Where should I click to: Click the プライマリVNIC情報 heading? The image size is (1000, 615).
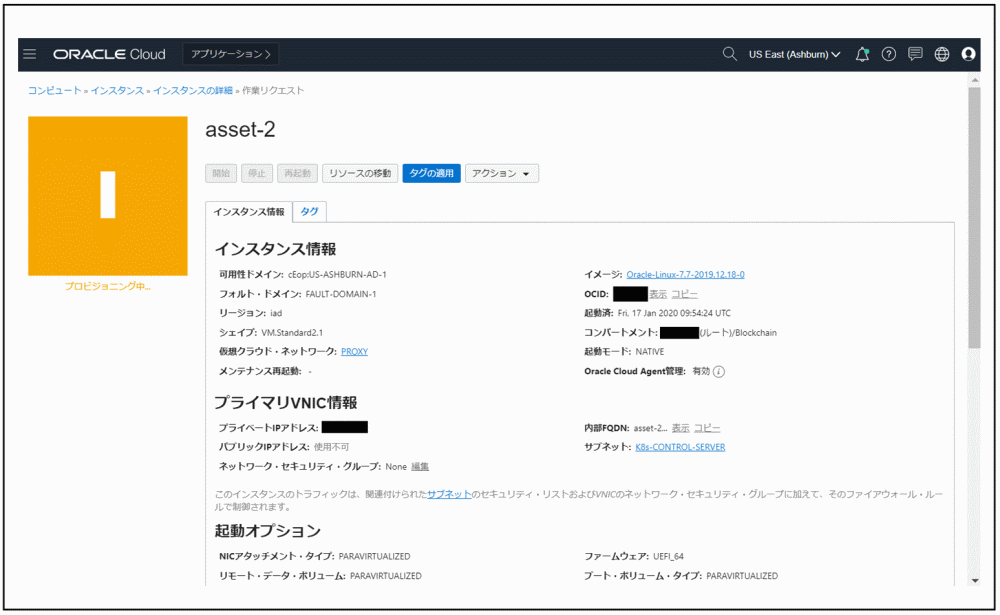(286, 403)
